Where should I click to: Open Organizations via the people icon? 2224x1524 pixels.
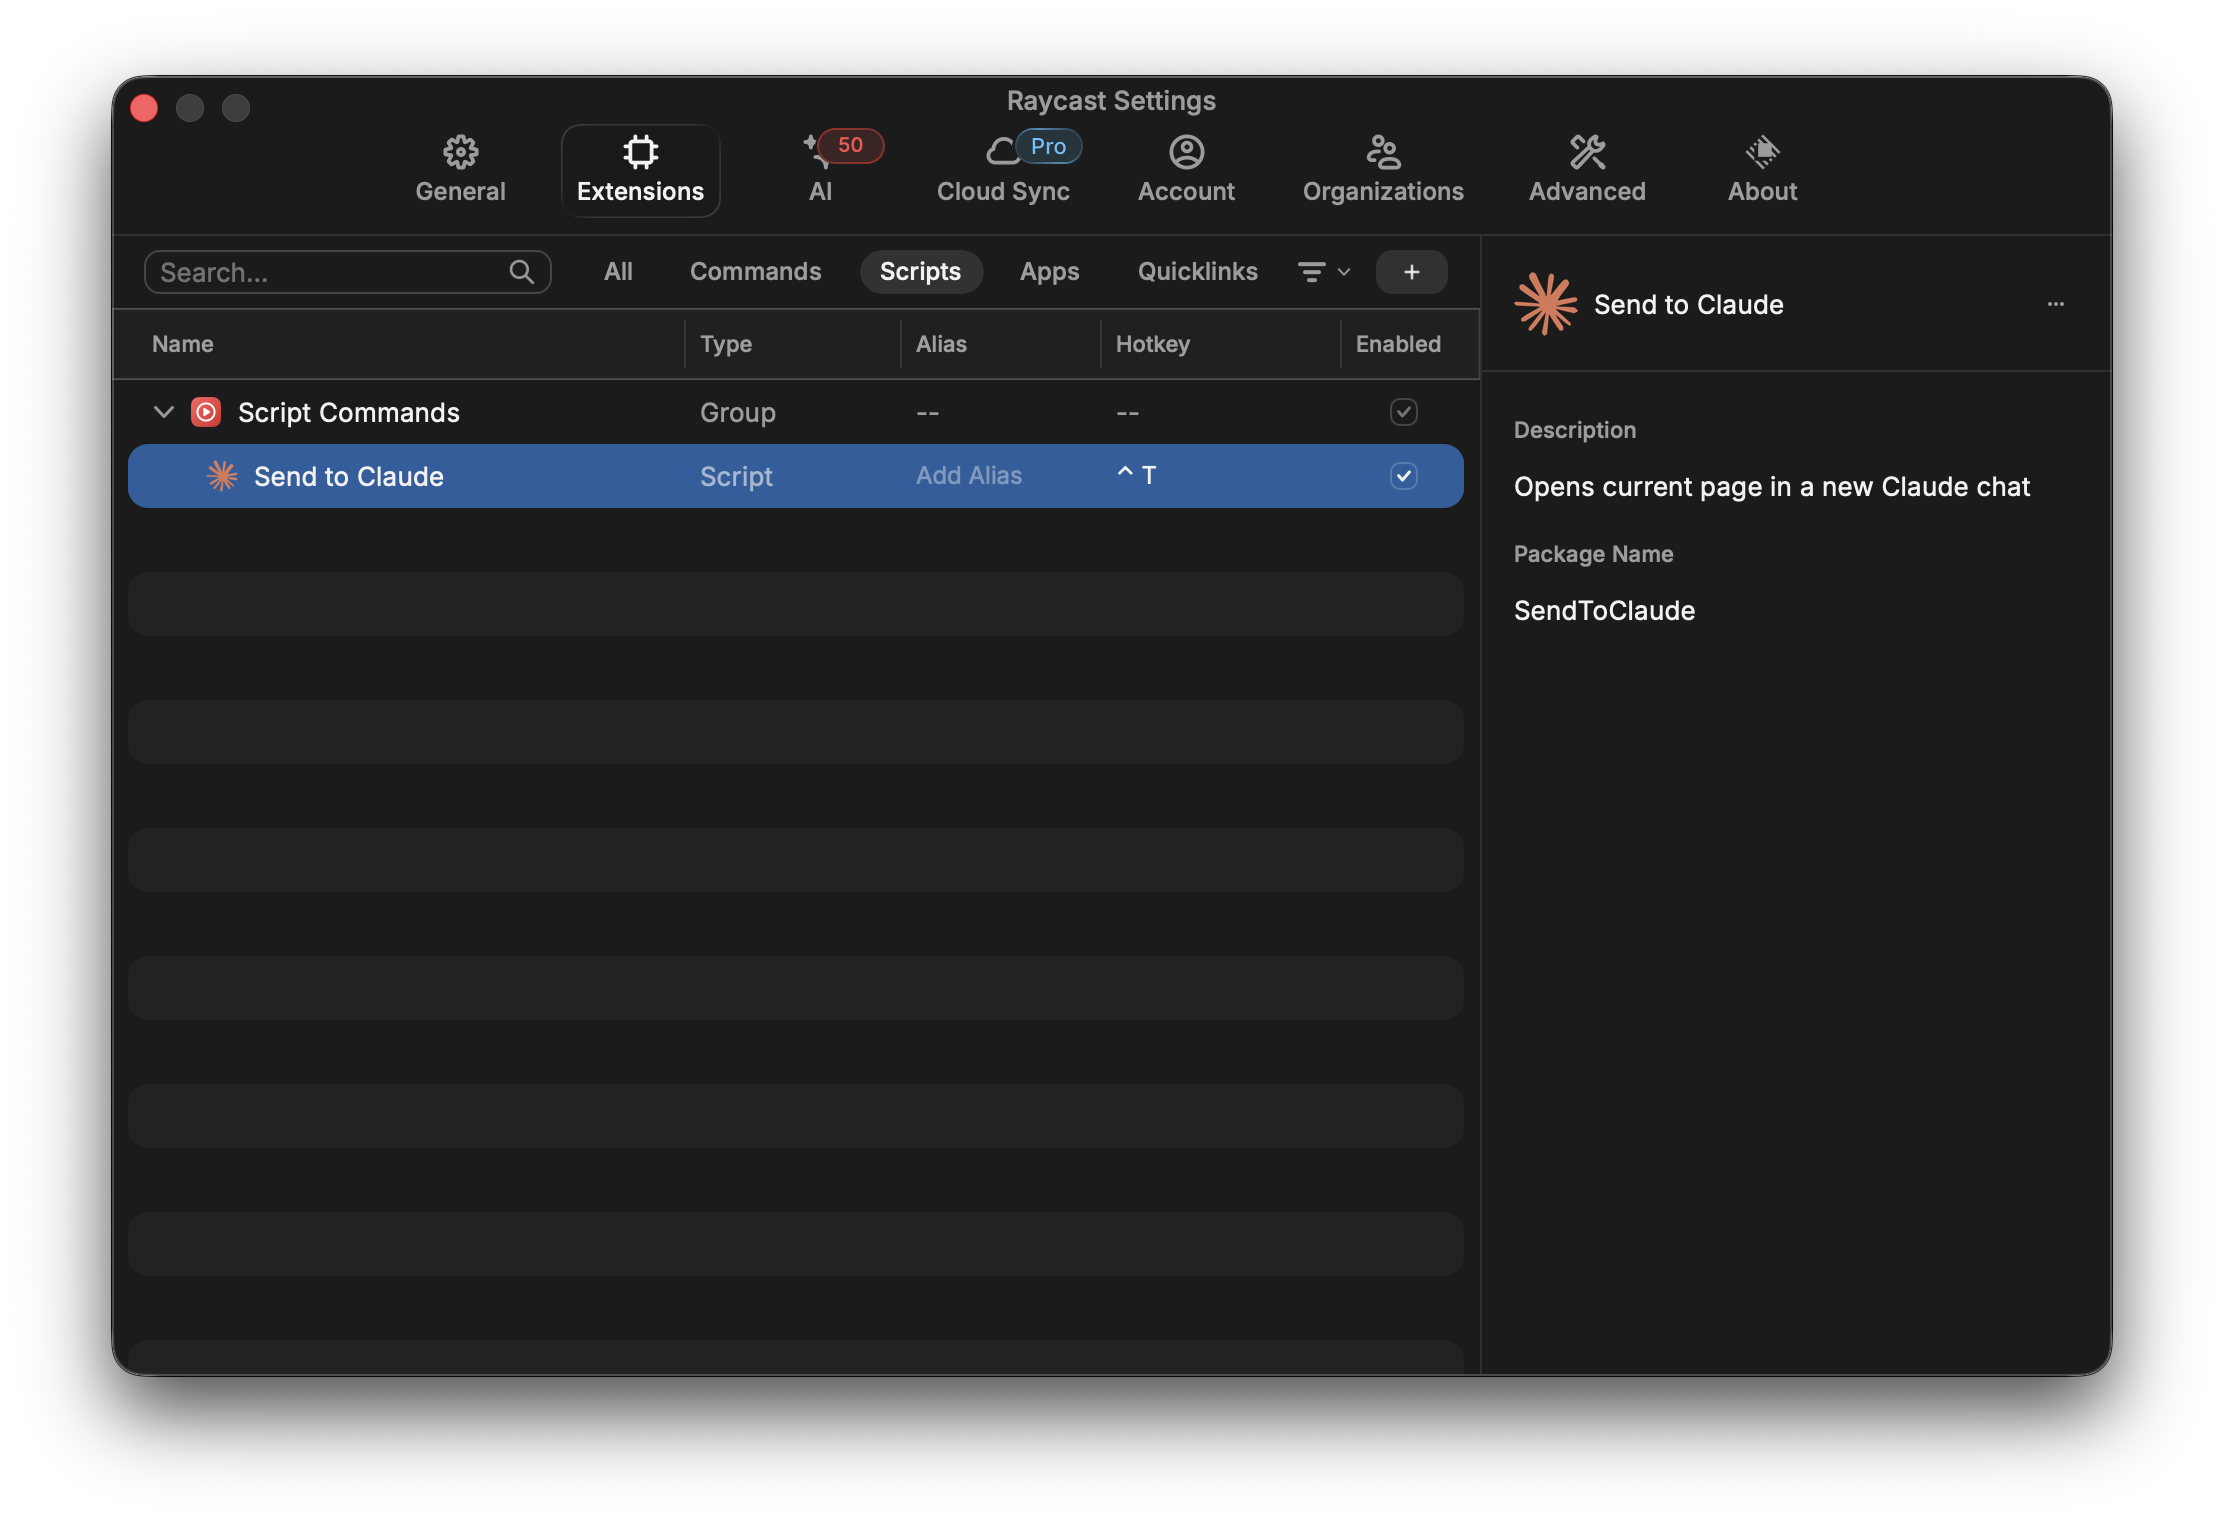[1383, 152]
